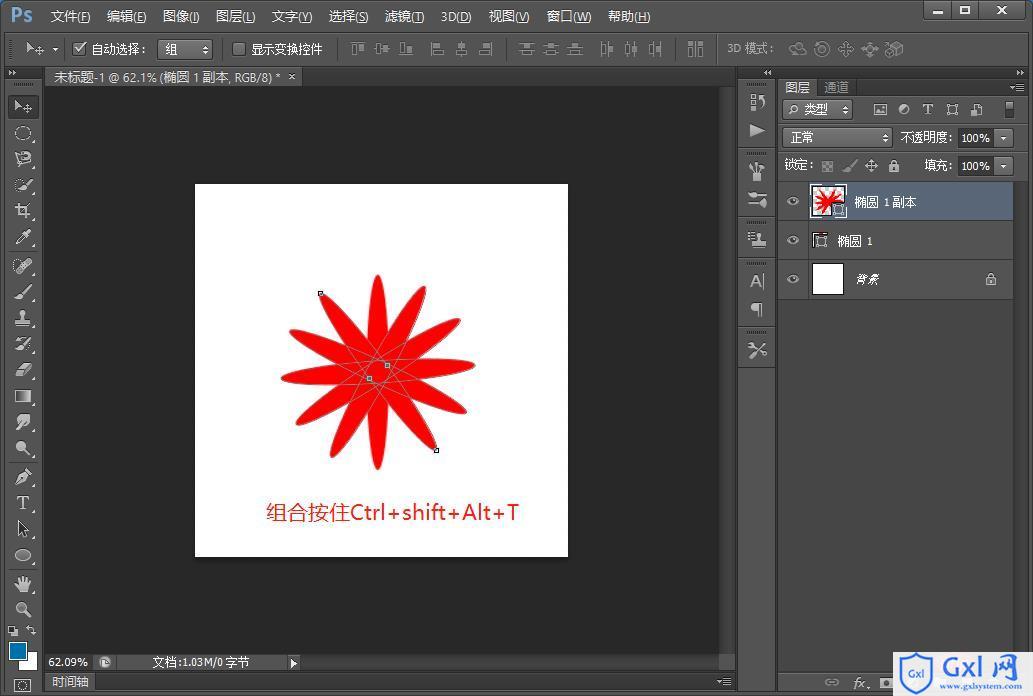
Task: Filter layers by type (text) layers
Action: (x=928, y=109)
